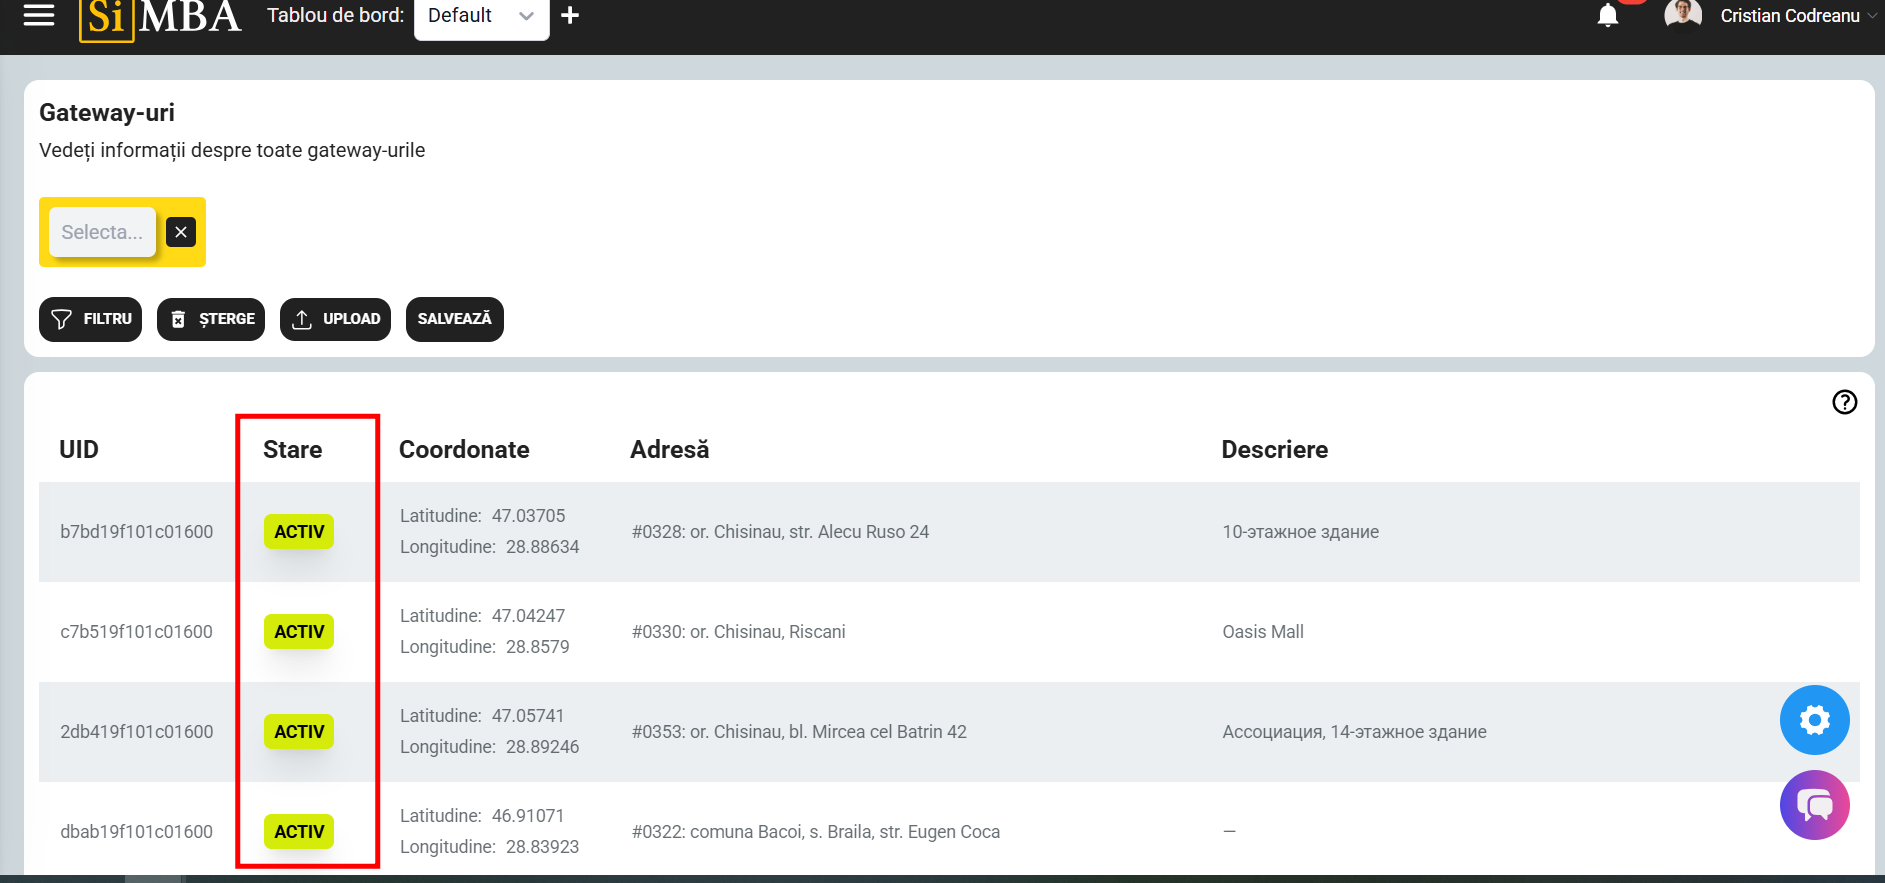1885x883 pixels.
Task: Click the Selecta... selection field
Action: 102,232
